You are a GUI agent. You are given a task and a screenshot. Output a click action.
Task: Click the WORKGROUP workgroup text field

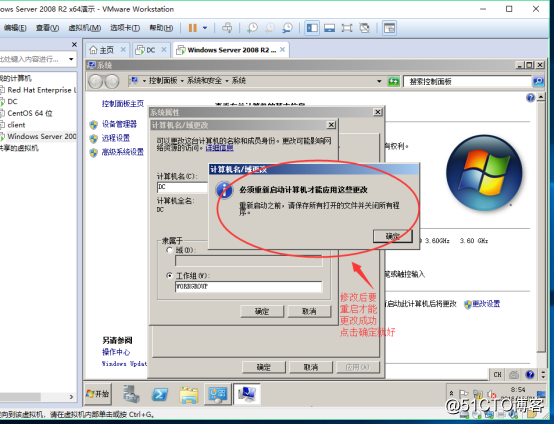tap(248, 287)
